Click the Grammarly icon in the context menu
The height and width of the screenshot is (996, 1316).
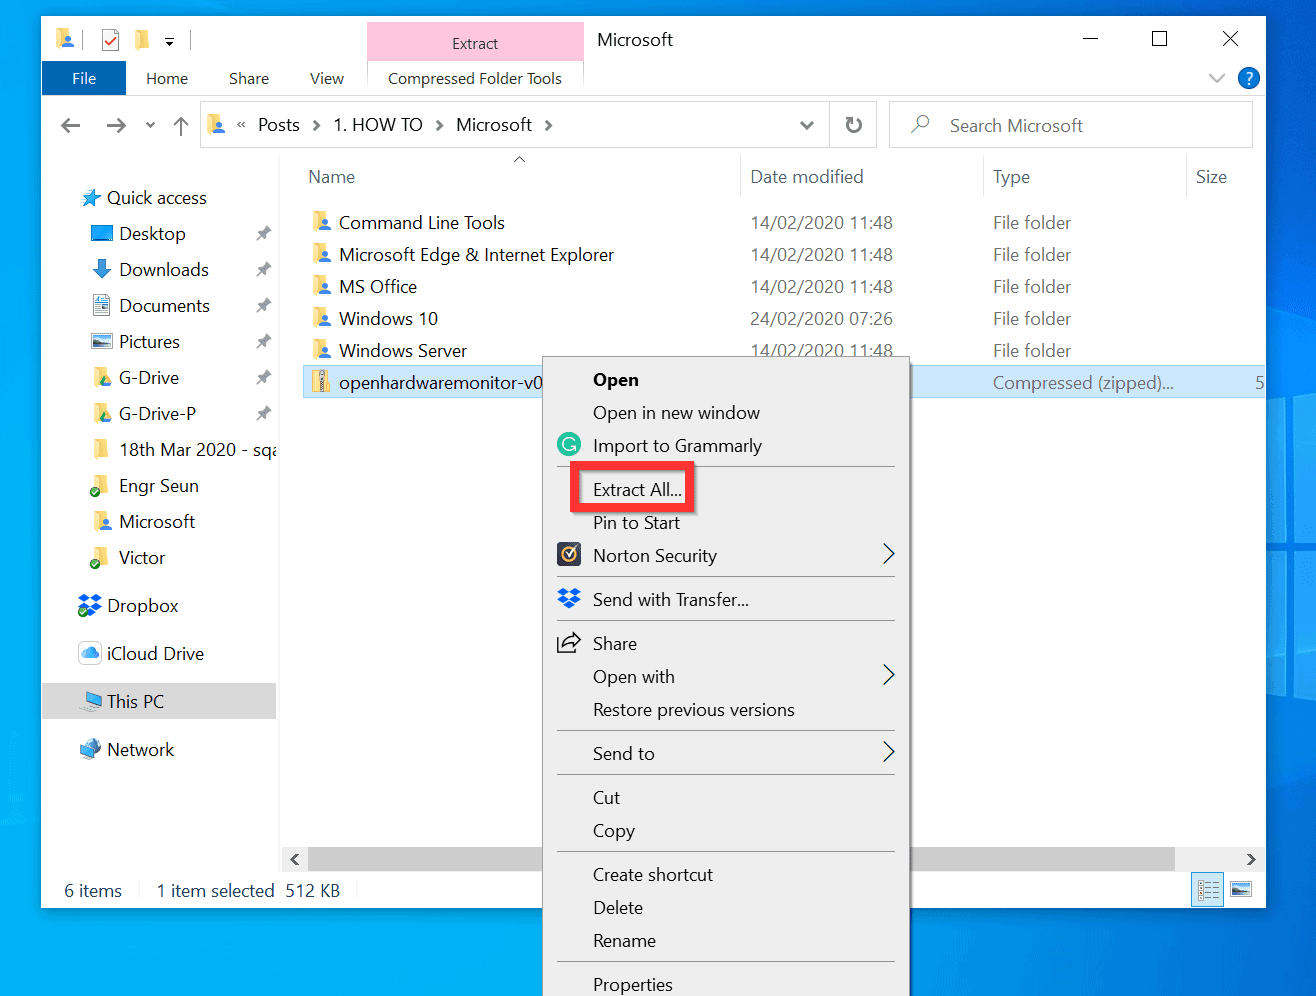[x=569, y=445]
